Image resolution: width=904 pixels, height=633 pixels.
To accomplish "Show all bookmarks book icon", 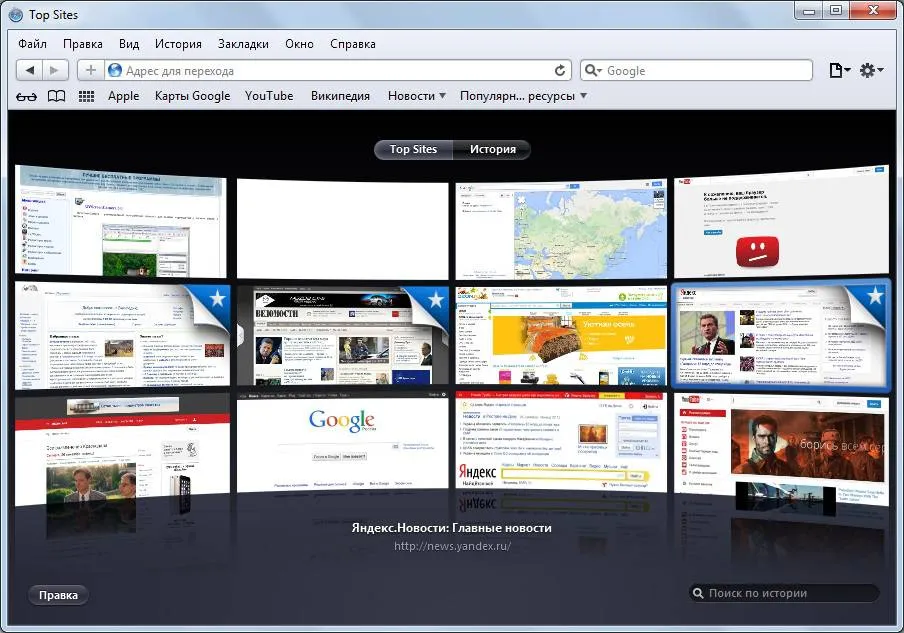I will click(56, 96).
